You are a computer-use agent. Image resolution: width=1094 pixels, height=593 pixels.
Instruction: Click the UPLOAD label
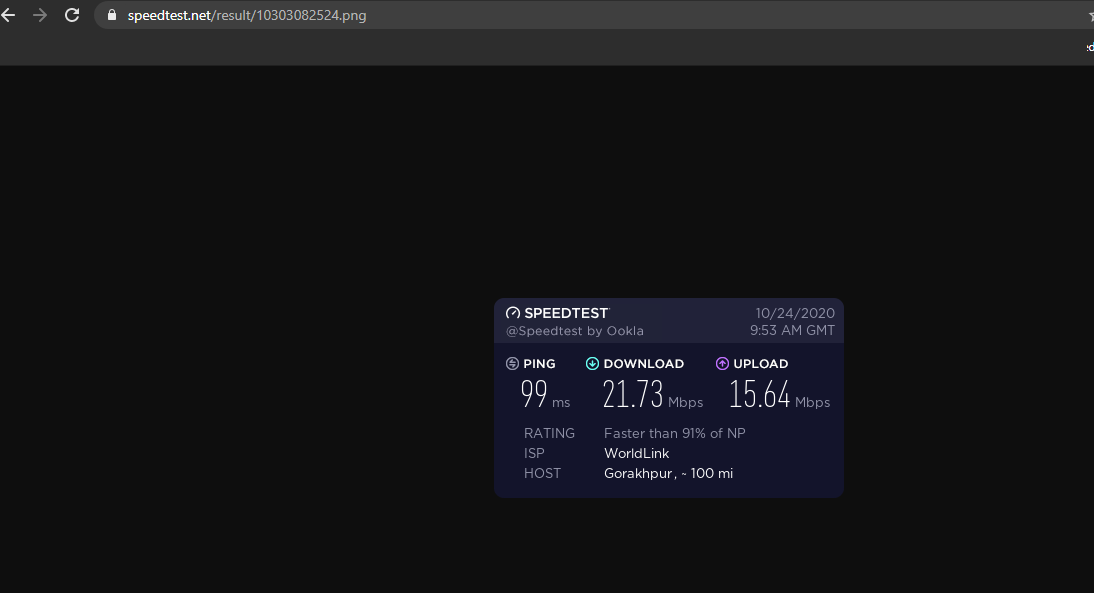[760, 363]
